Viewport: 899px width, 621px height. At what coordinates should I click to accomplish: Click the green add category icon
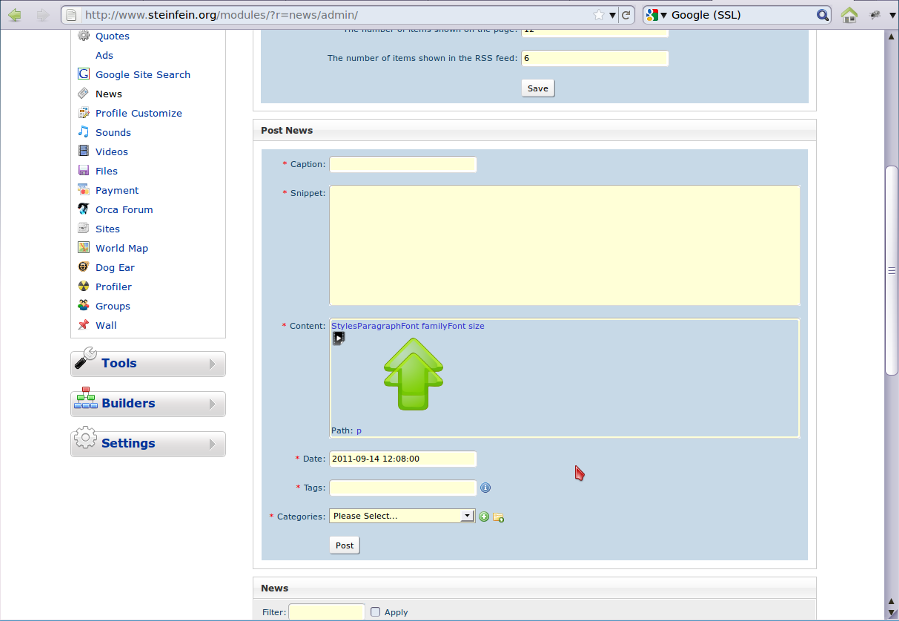(484, 517)
